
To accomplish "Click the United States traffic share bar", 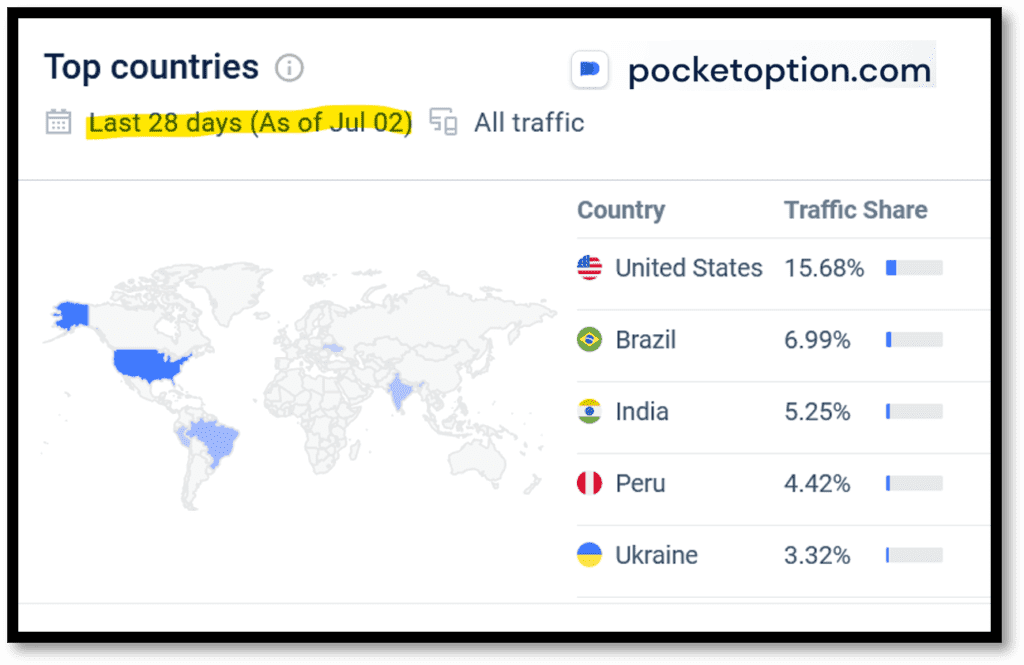I will coord(913,267).
